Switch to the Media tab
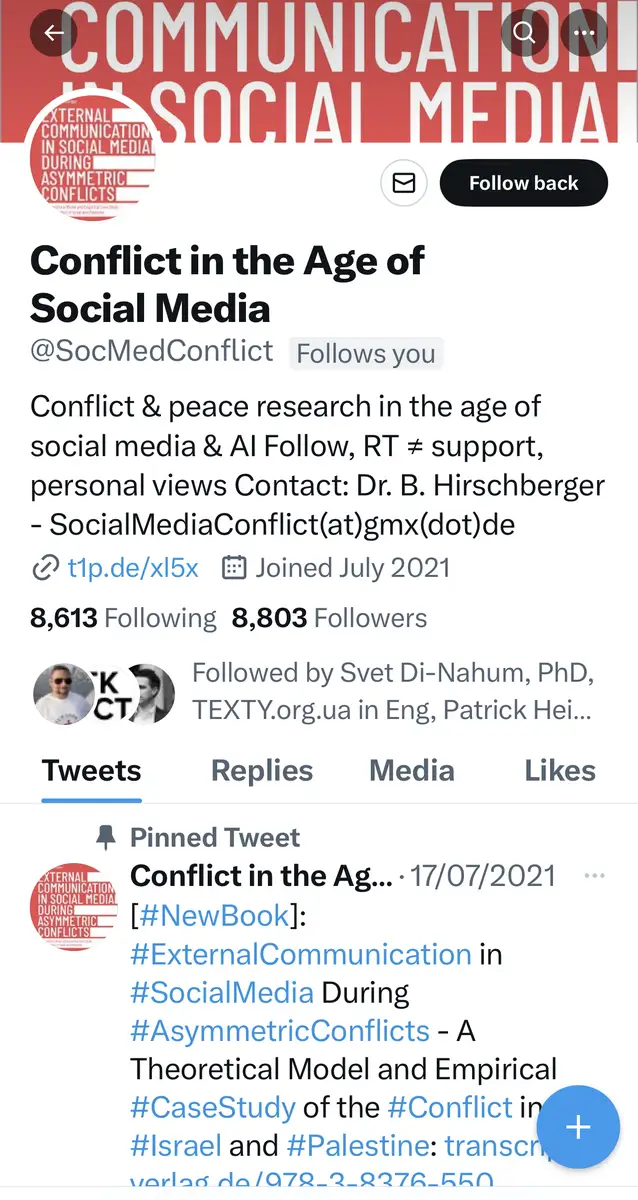The width and height of the screenshot is (638, 1200). [411, 770]
